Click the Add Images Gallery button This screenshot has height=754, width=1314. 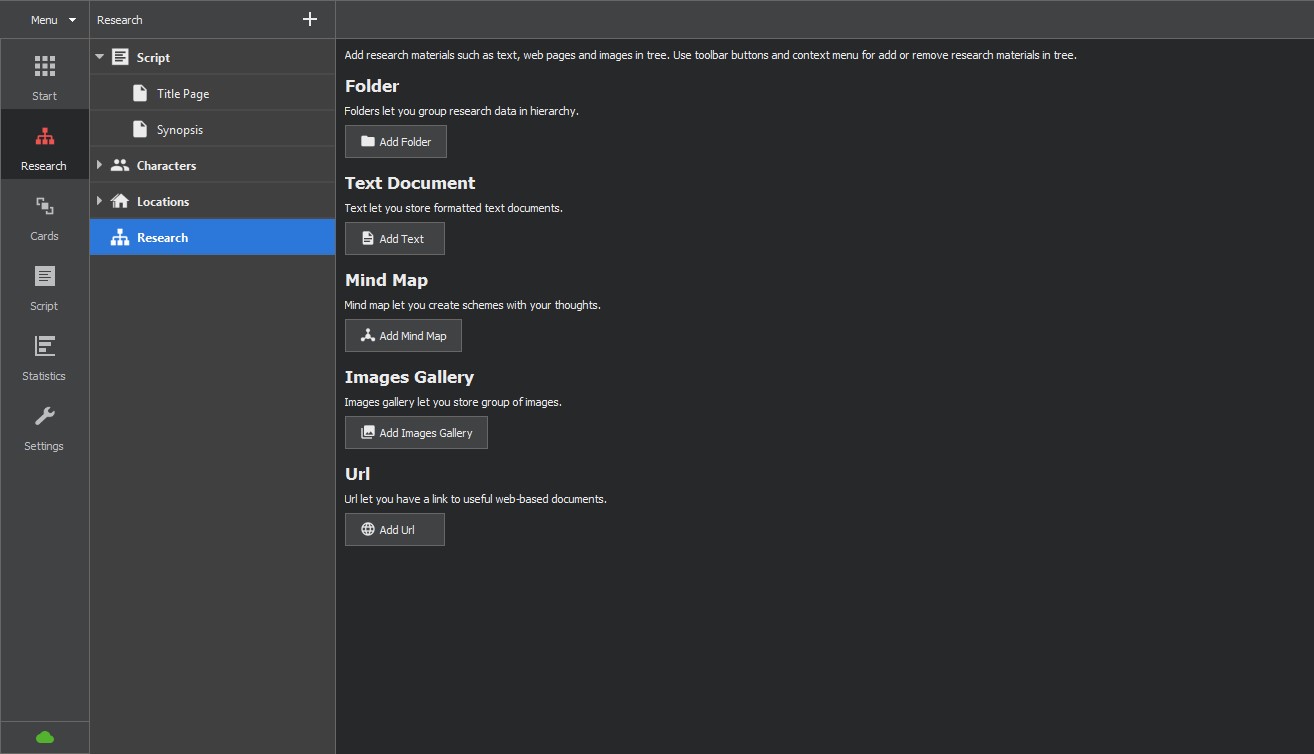416,433
